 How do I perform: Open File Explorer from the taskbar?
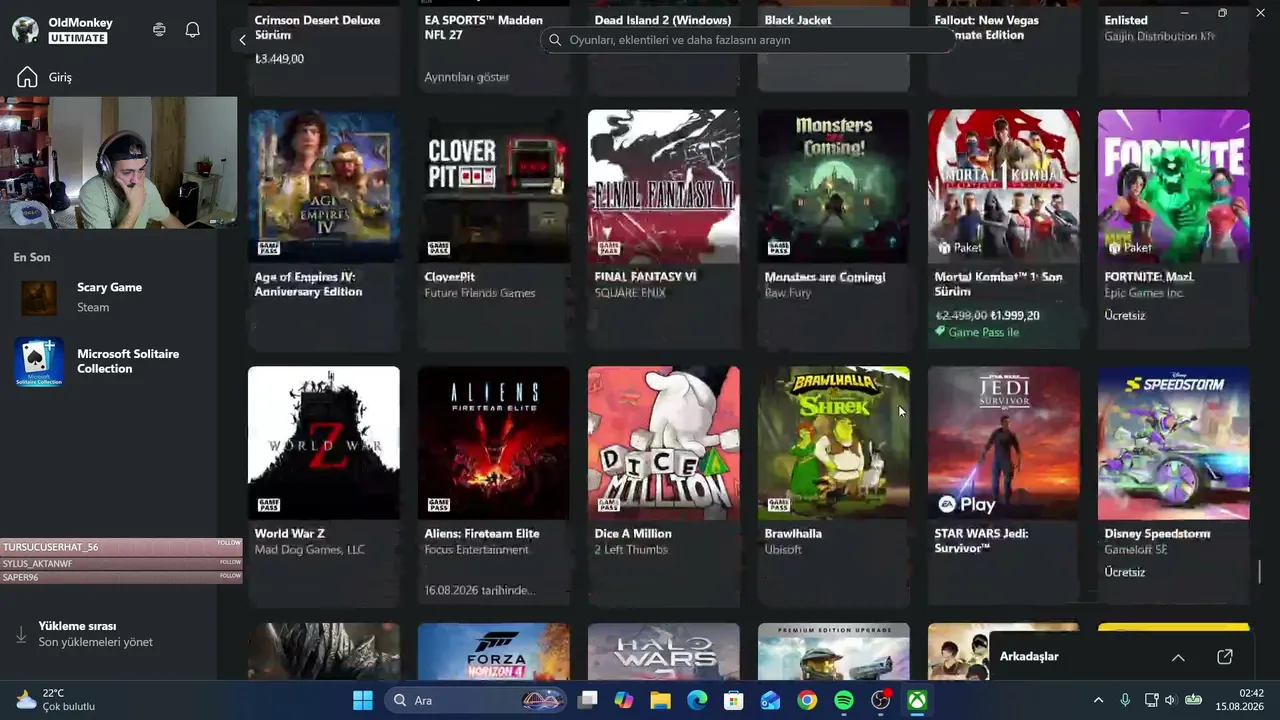pyautogui.click(x=661, y=700)
